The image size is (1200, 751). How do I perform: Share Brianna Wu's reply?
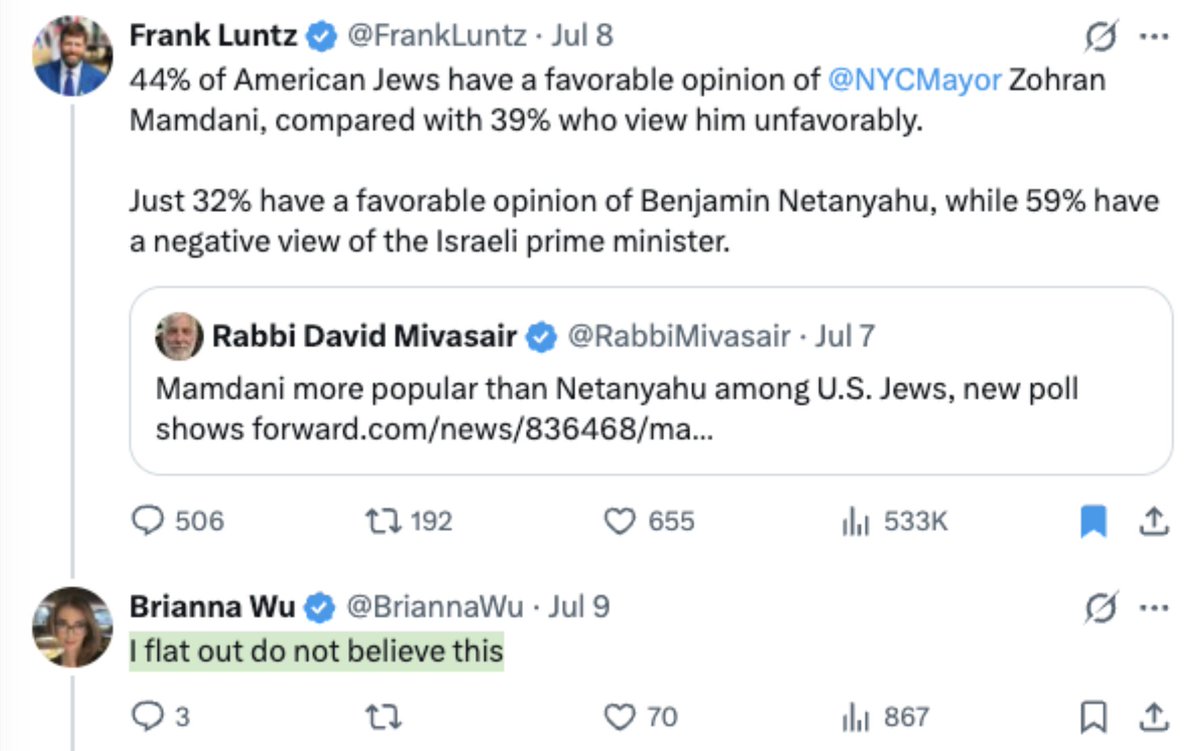coord(1152,716)
